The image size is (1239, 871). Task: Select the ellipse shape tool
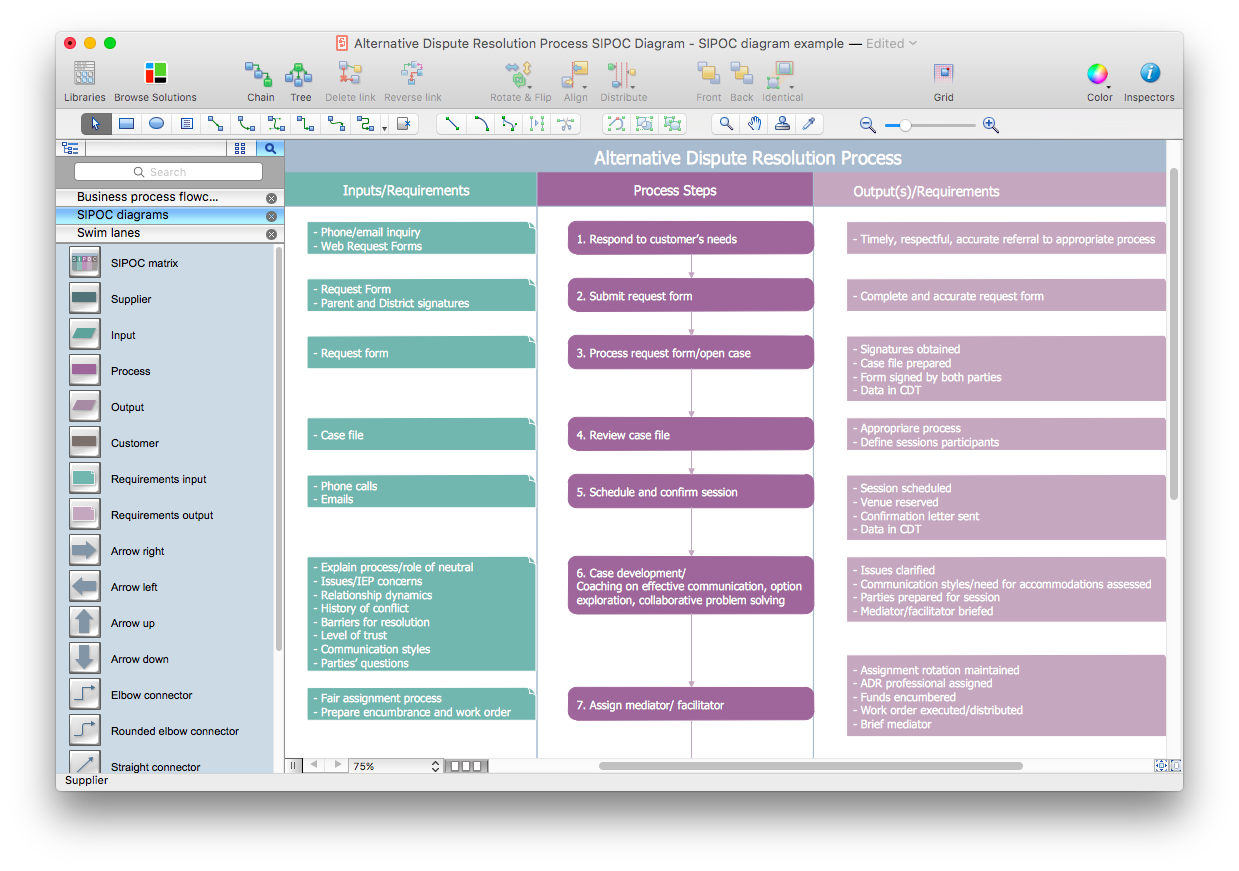156,124
